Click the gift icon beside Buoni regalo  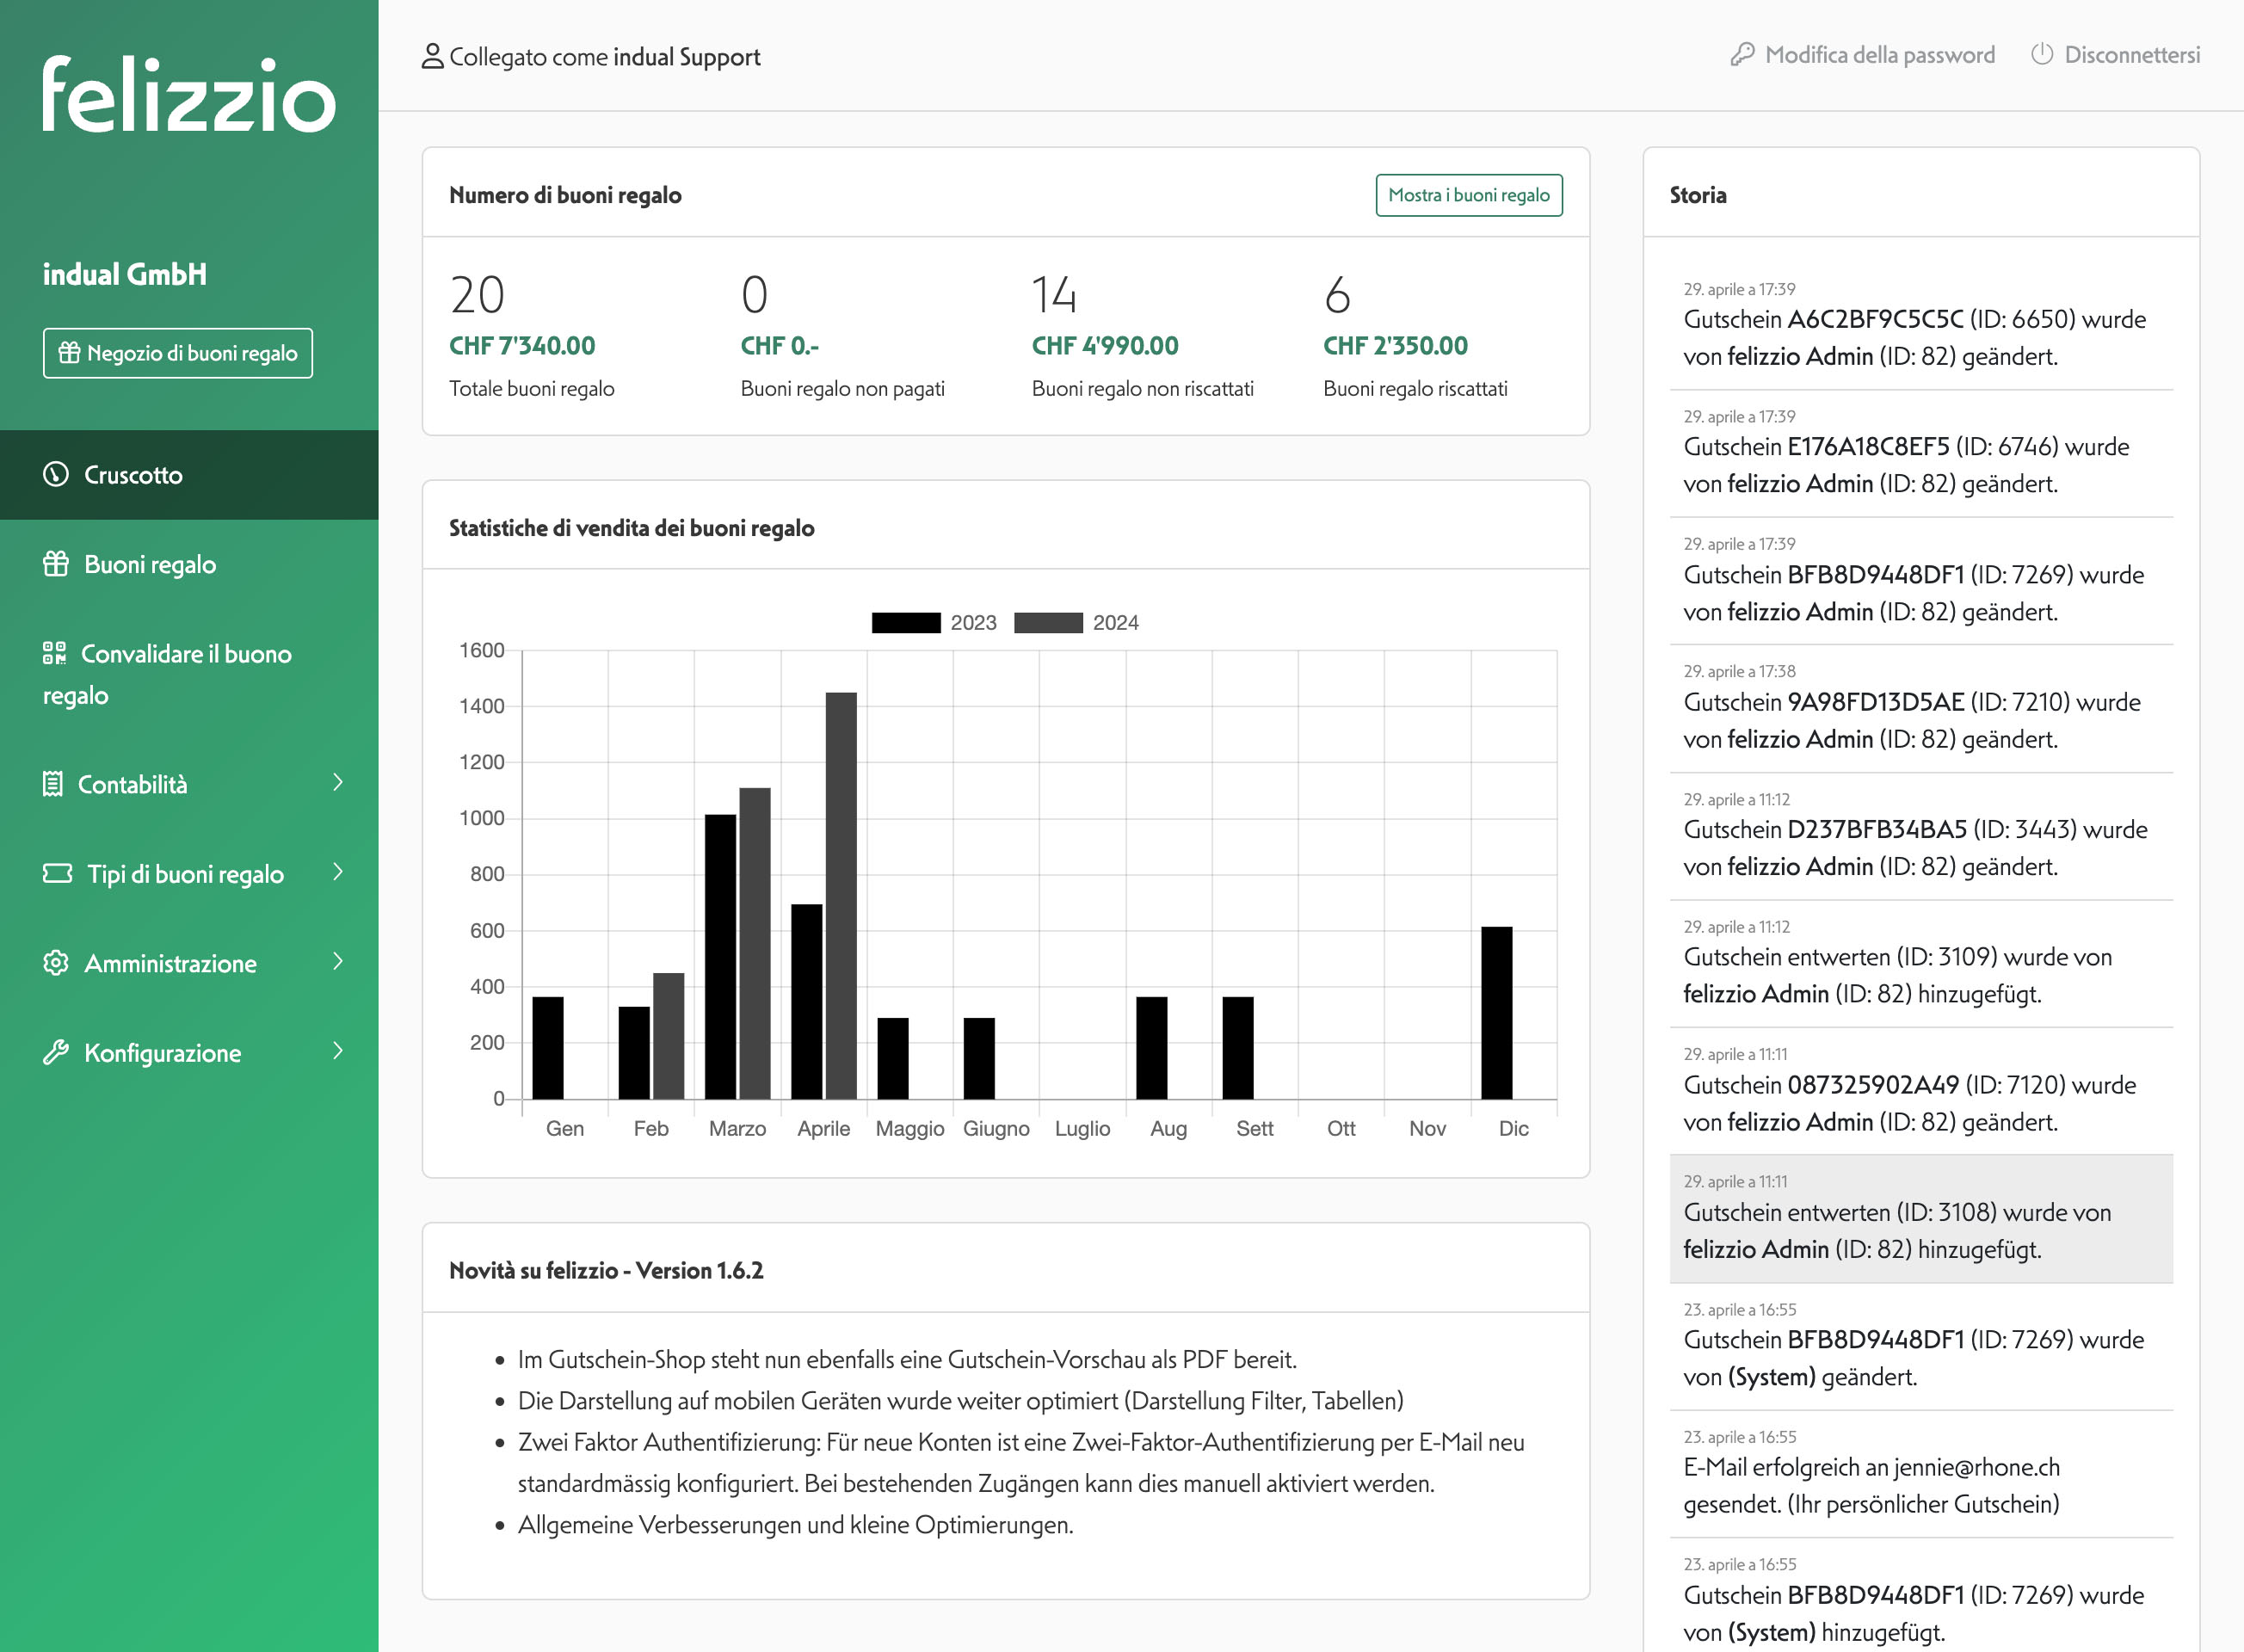click(x=56, y=564)
